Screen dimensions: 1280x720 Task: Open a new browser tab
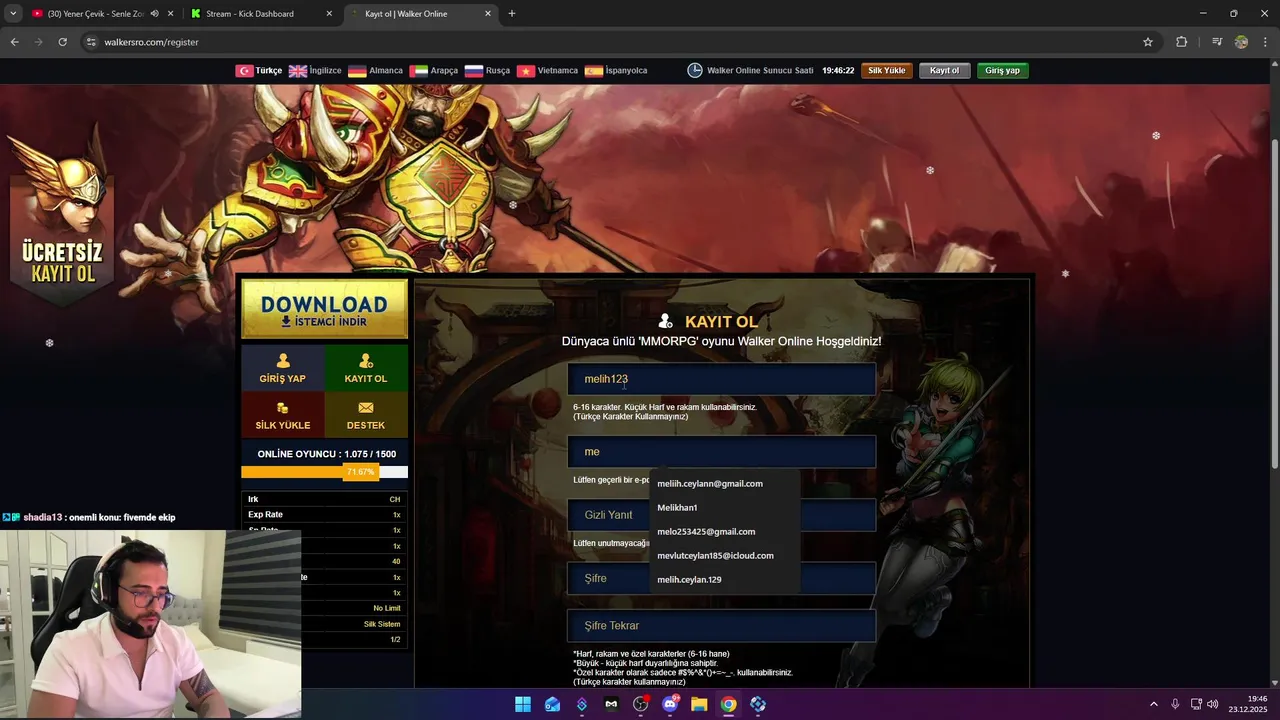512,14
